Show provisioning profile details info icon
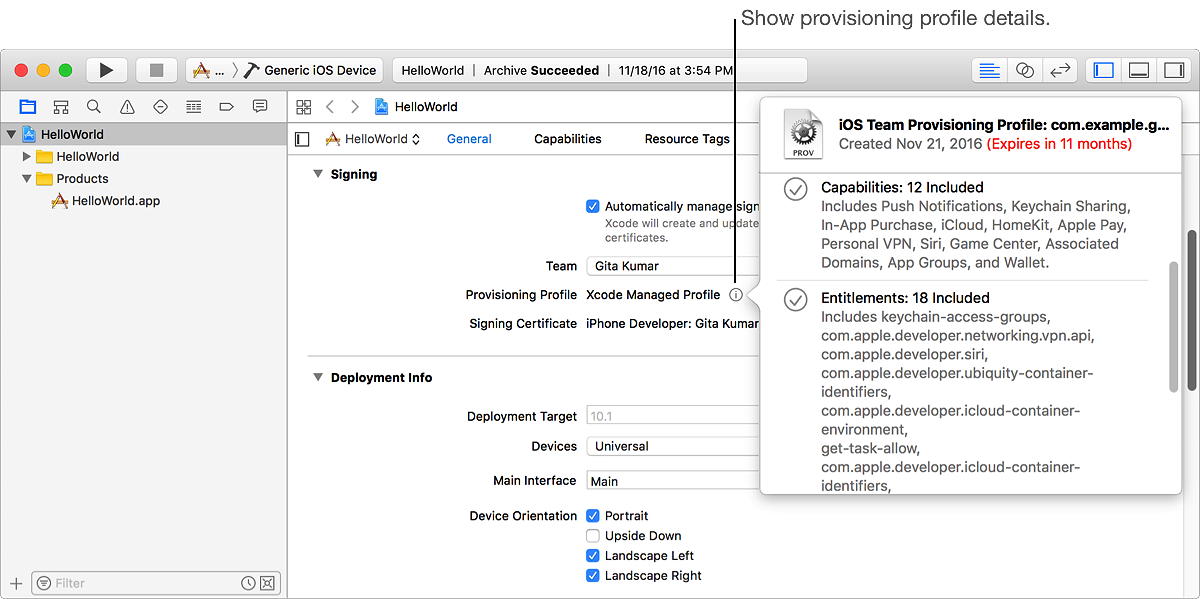 (736, 295)
